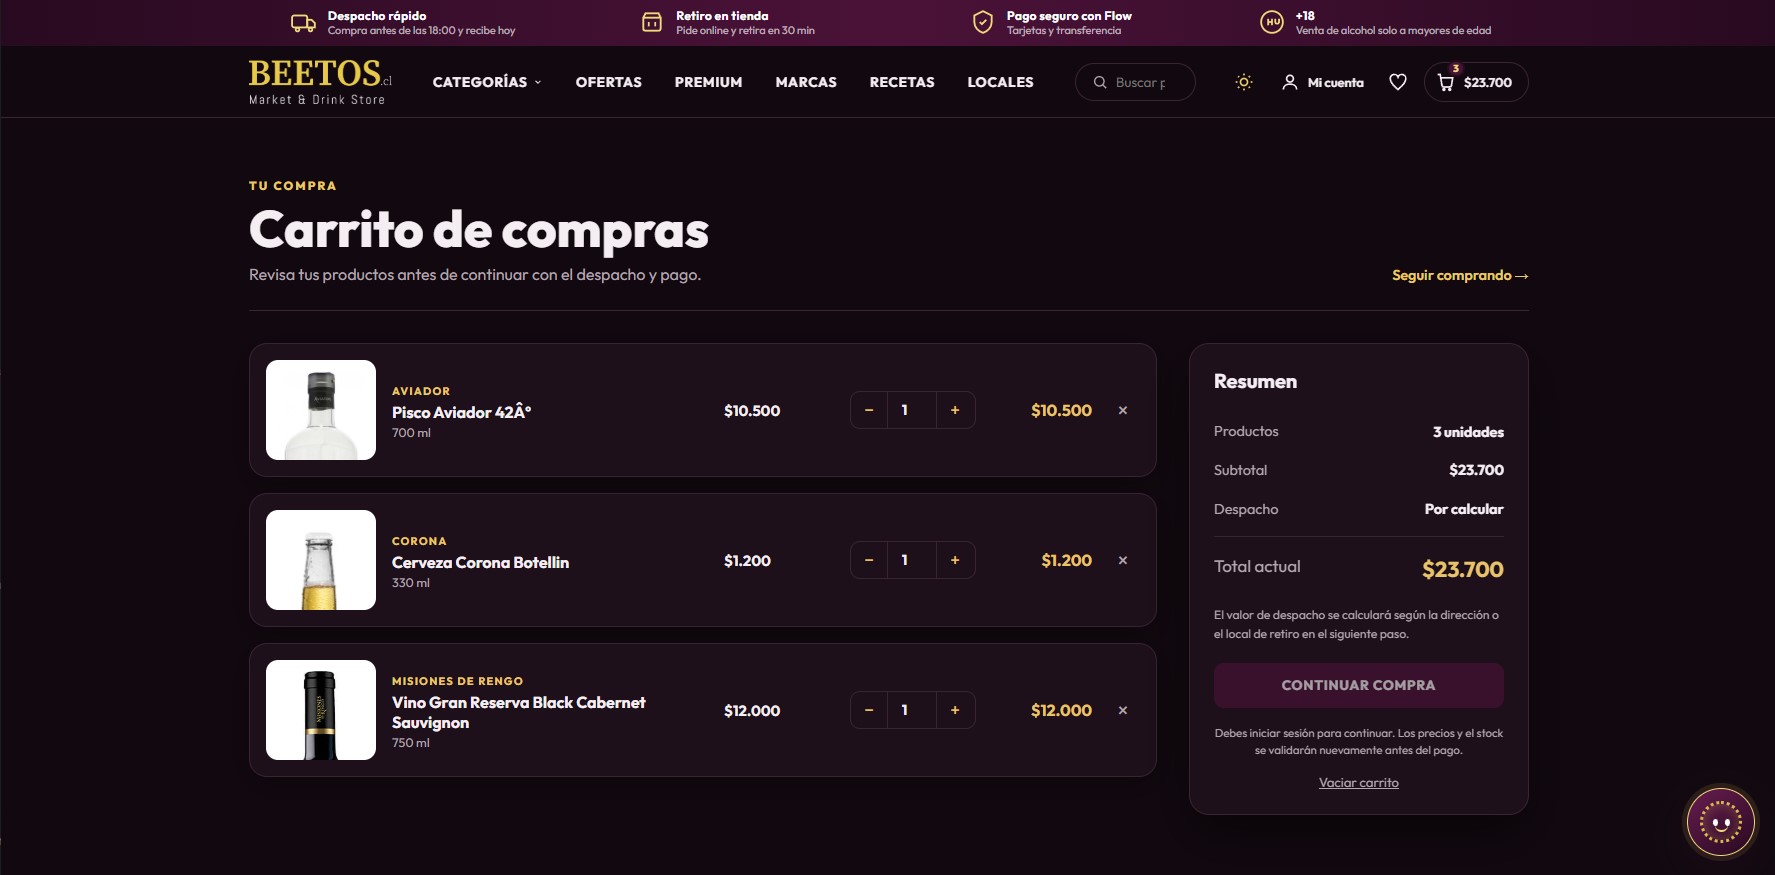The width and height of the screenshot is (1775, 875).
Task: Open the RECETAS menu item
Action: coord(902,82)
